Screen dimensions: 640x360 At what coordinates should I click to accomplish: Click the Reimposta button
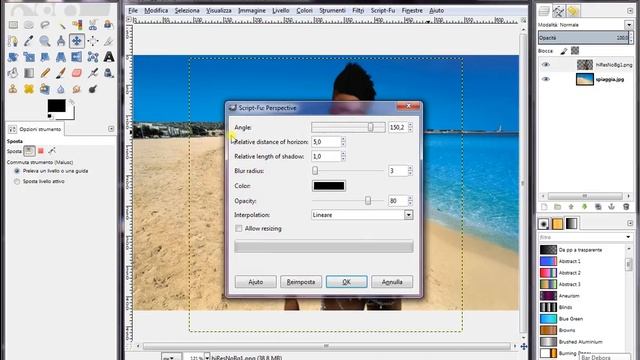301,282
